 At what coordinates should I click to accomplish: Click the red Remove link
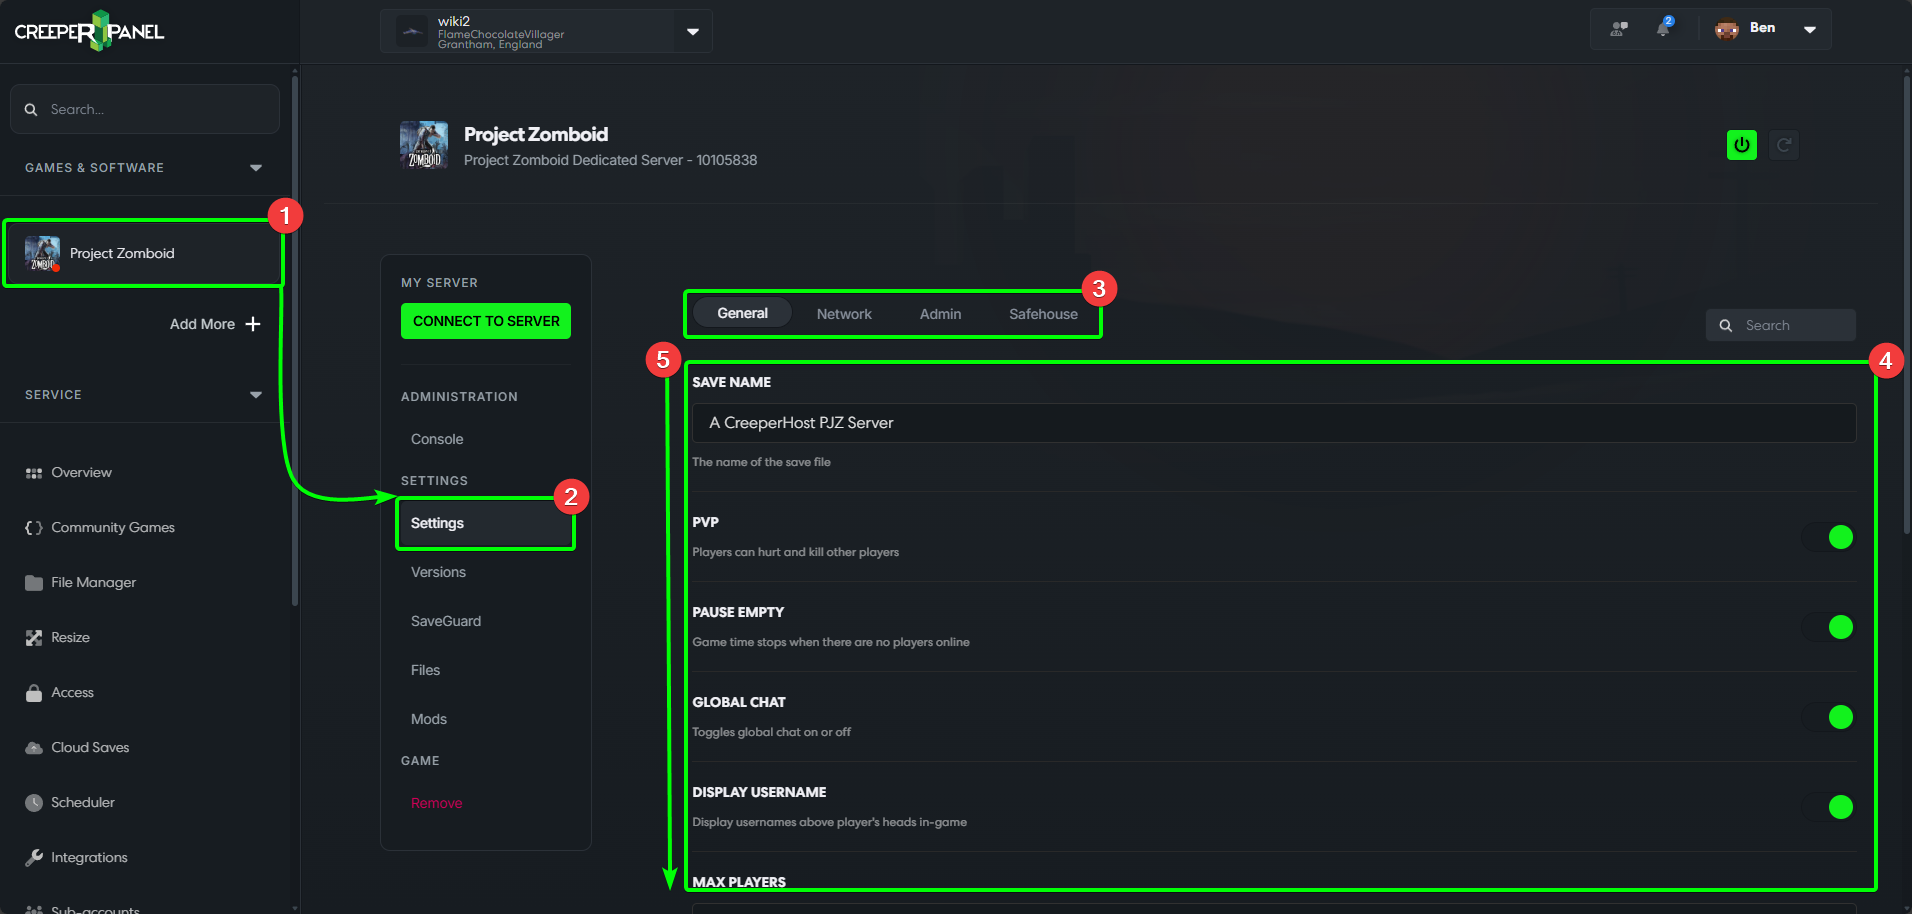(436, 803)
